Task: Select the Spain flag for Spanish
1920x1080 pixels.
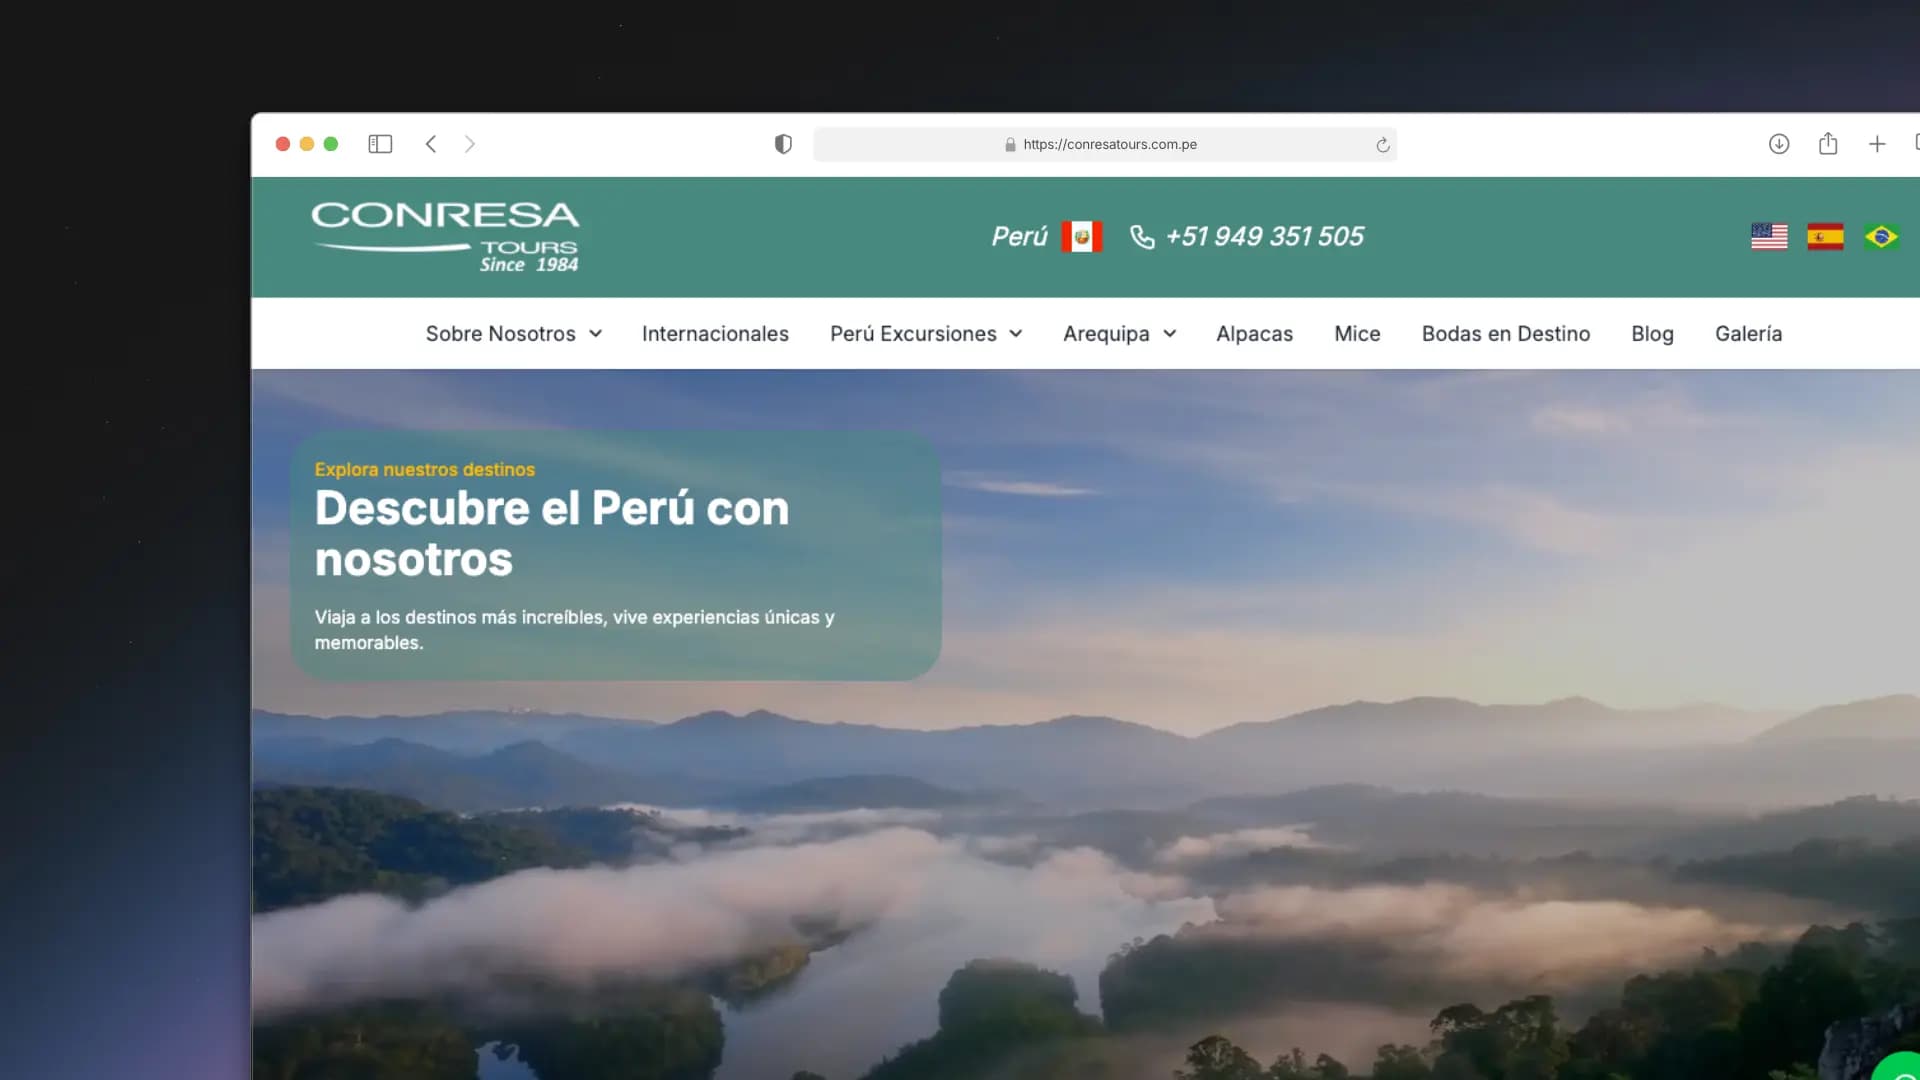Action: click(x=1826, y=237)
